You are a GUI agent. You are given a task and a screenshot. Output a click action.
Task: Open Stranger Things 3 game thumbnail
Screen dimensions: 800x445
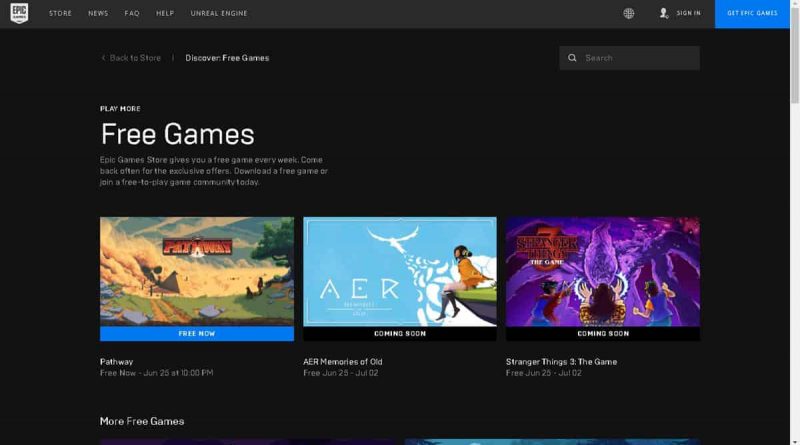pos(602,271)
